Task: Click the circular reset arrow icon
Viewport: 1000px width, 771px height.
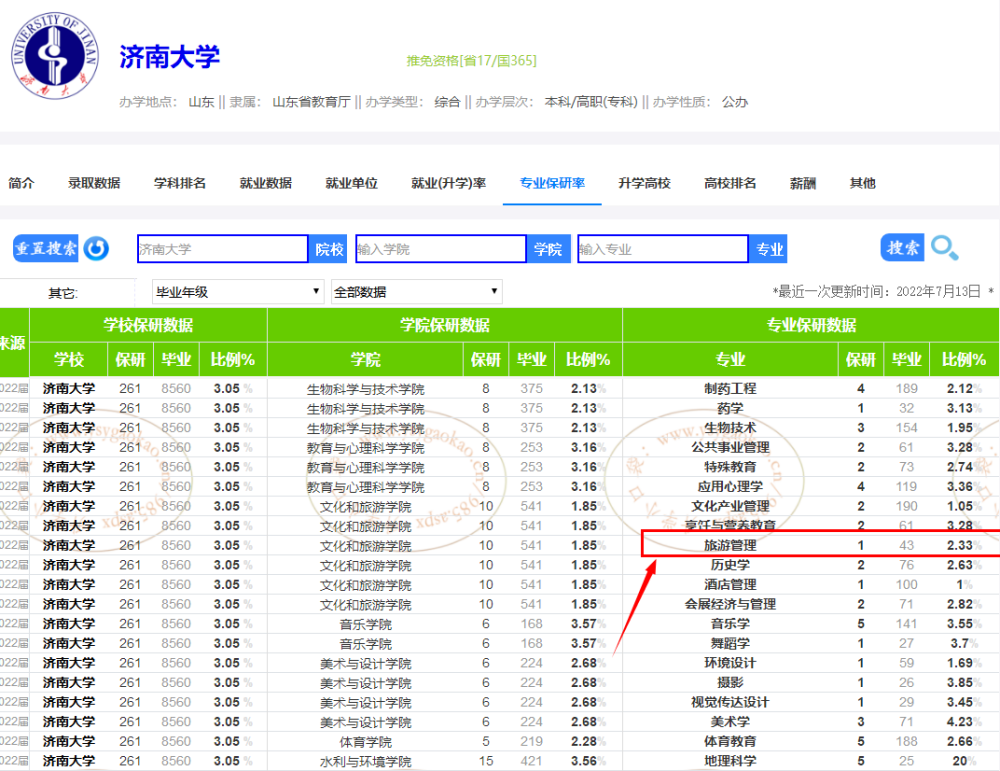Action: tap(96, 249)
